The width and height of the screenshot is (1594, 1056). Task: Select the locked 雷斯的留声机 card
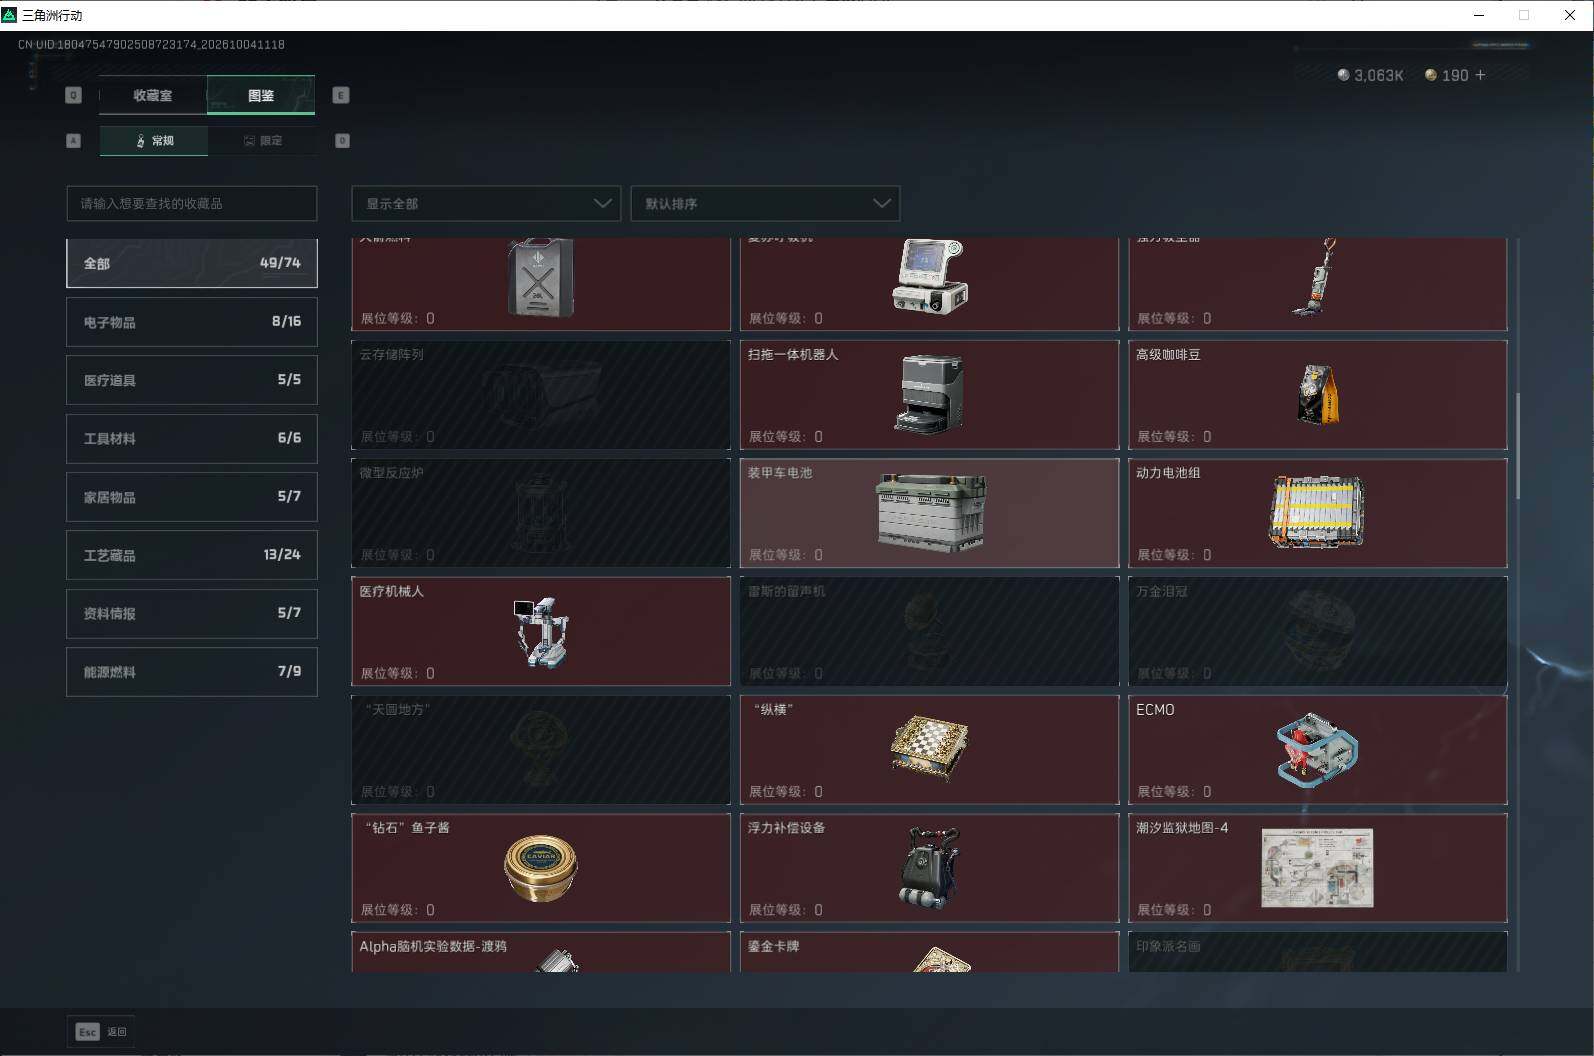click(929, 631)
